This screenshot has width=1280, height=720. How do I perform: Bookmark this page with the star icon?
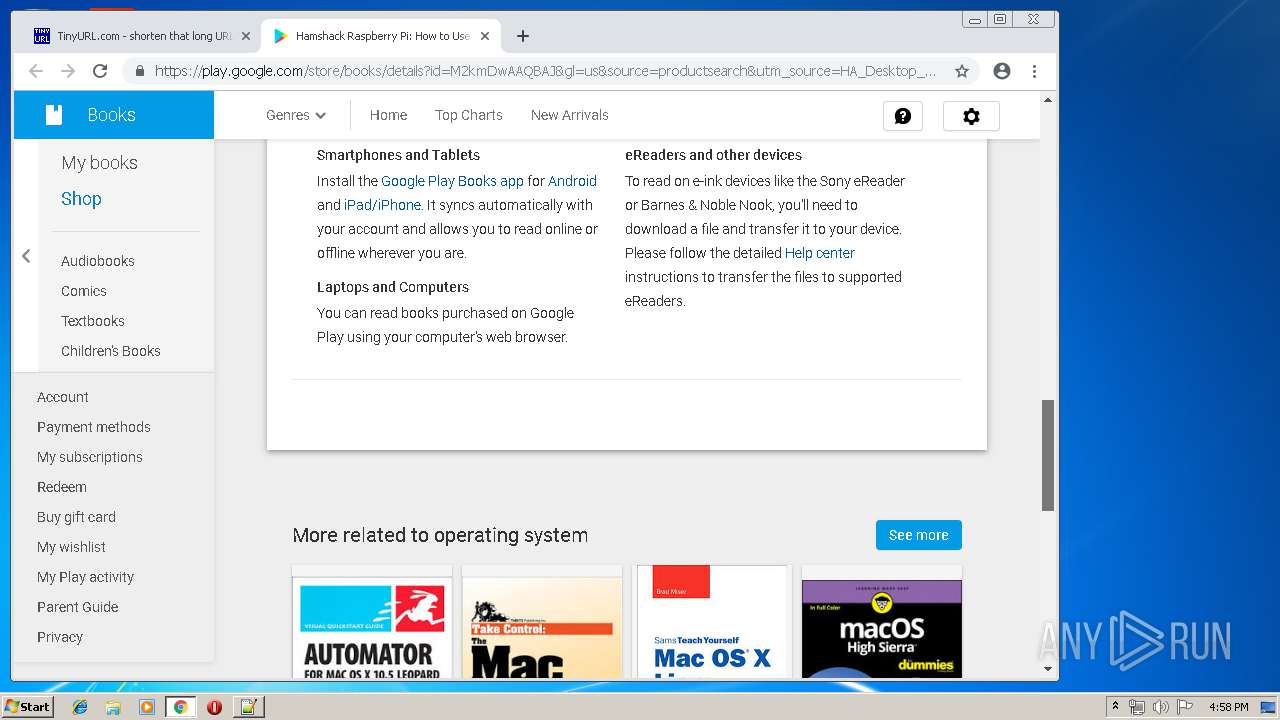962,71
